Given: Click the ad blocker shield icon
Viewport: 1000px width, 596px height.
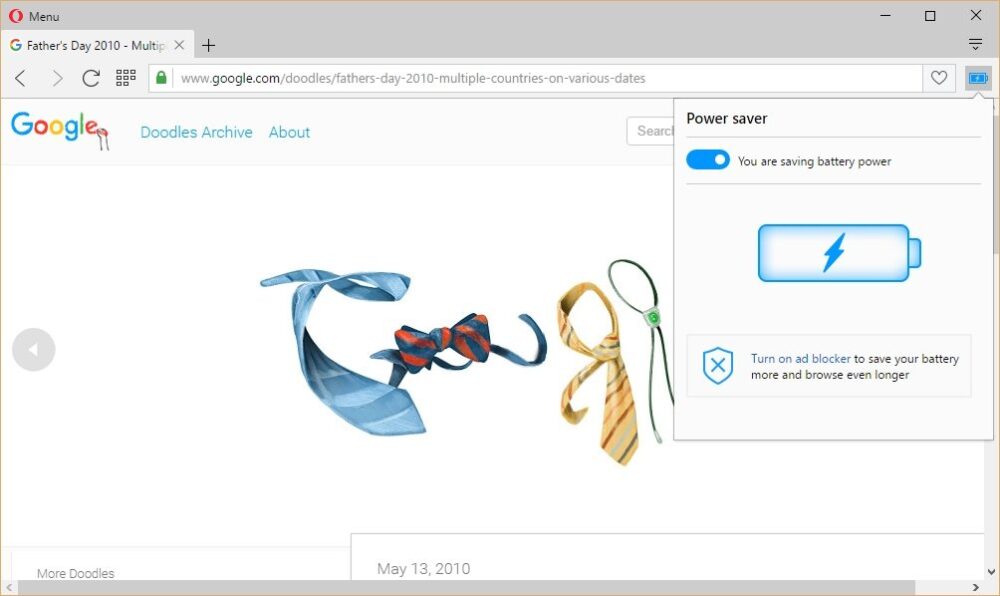Looking at the screenshot, I should [717, 366].
